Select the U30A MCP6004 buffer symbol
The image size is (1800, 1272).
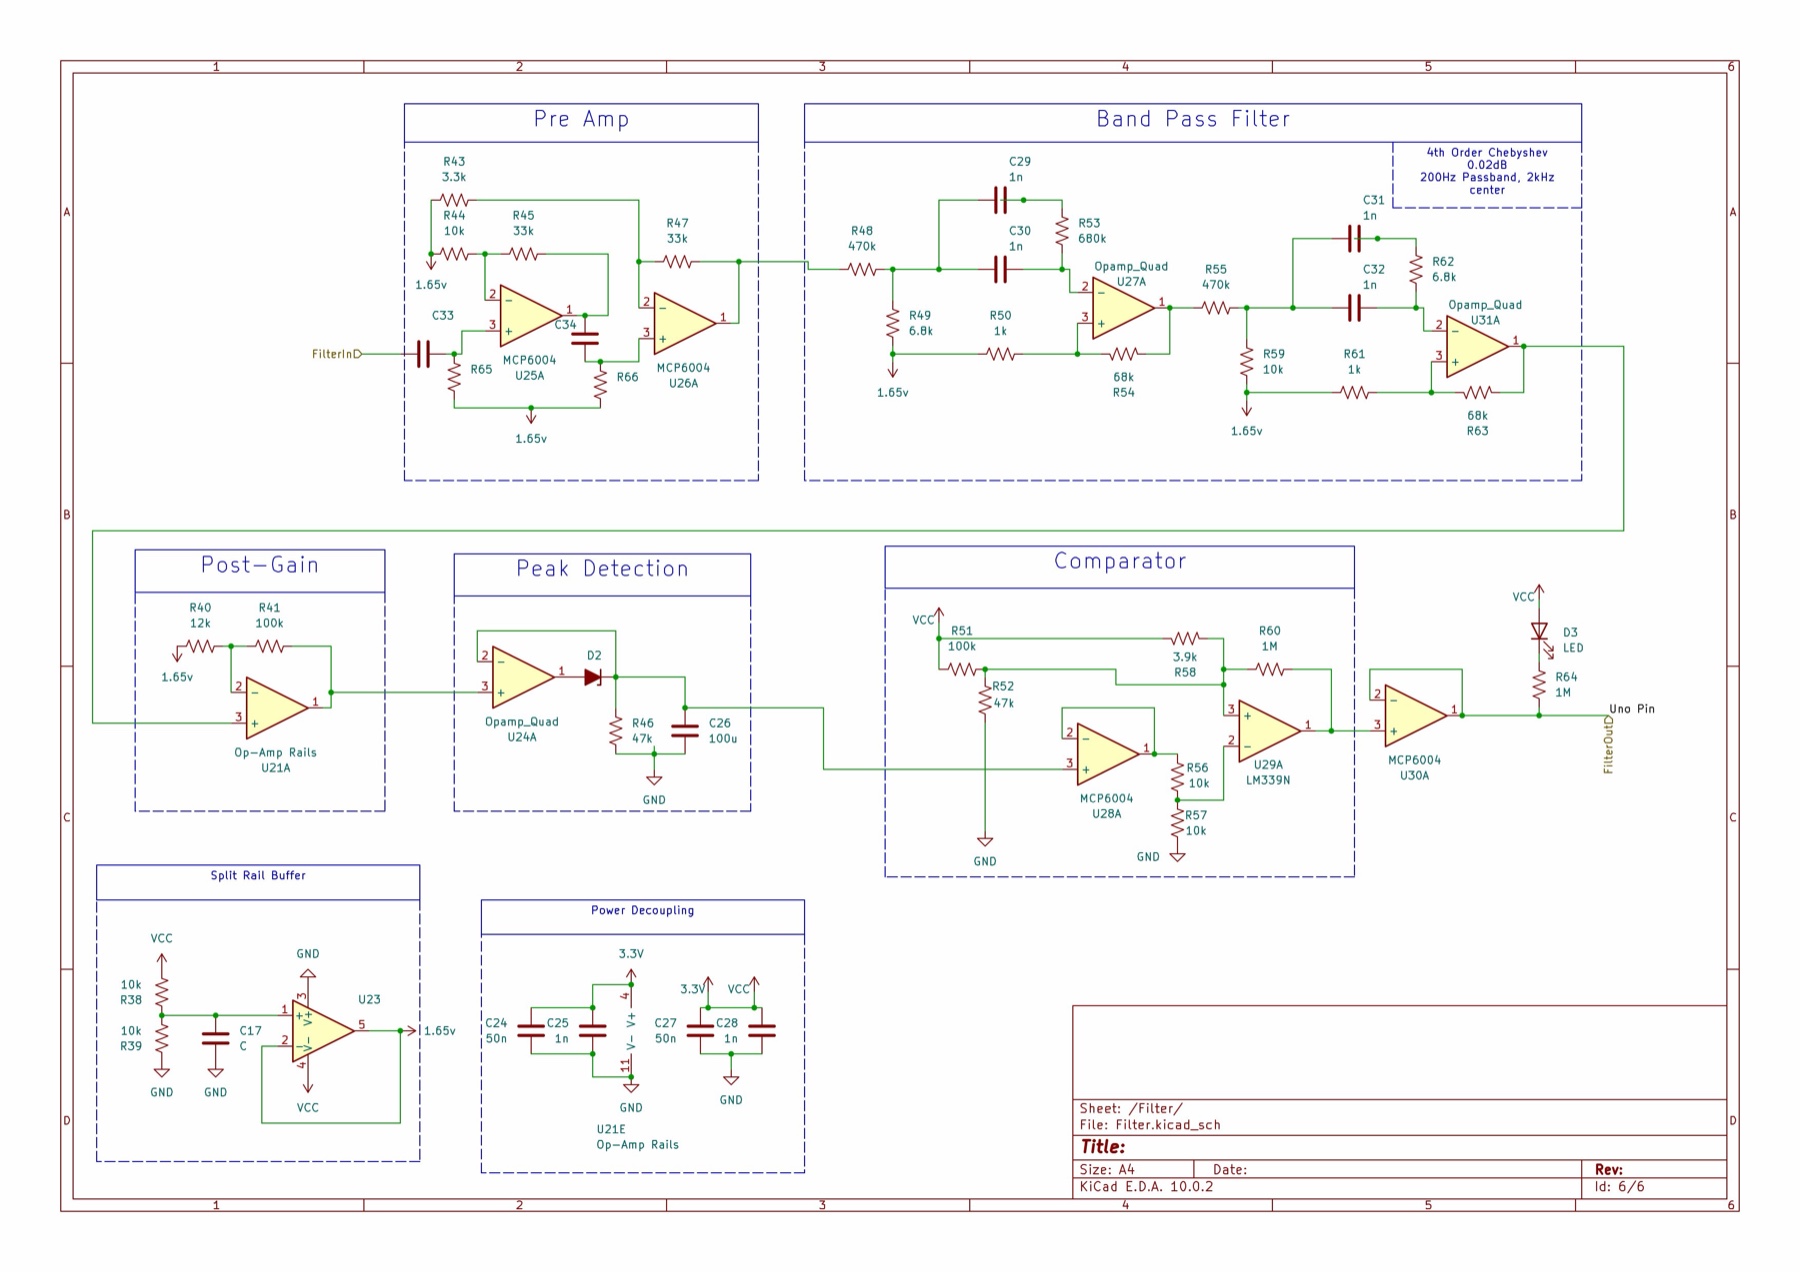[1416, 716]
